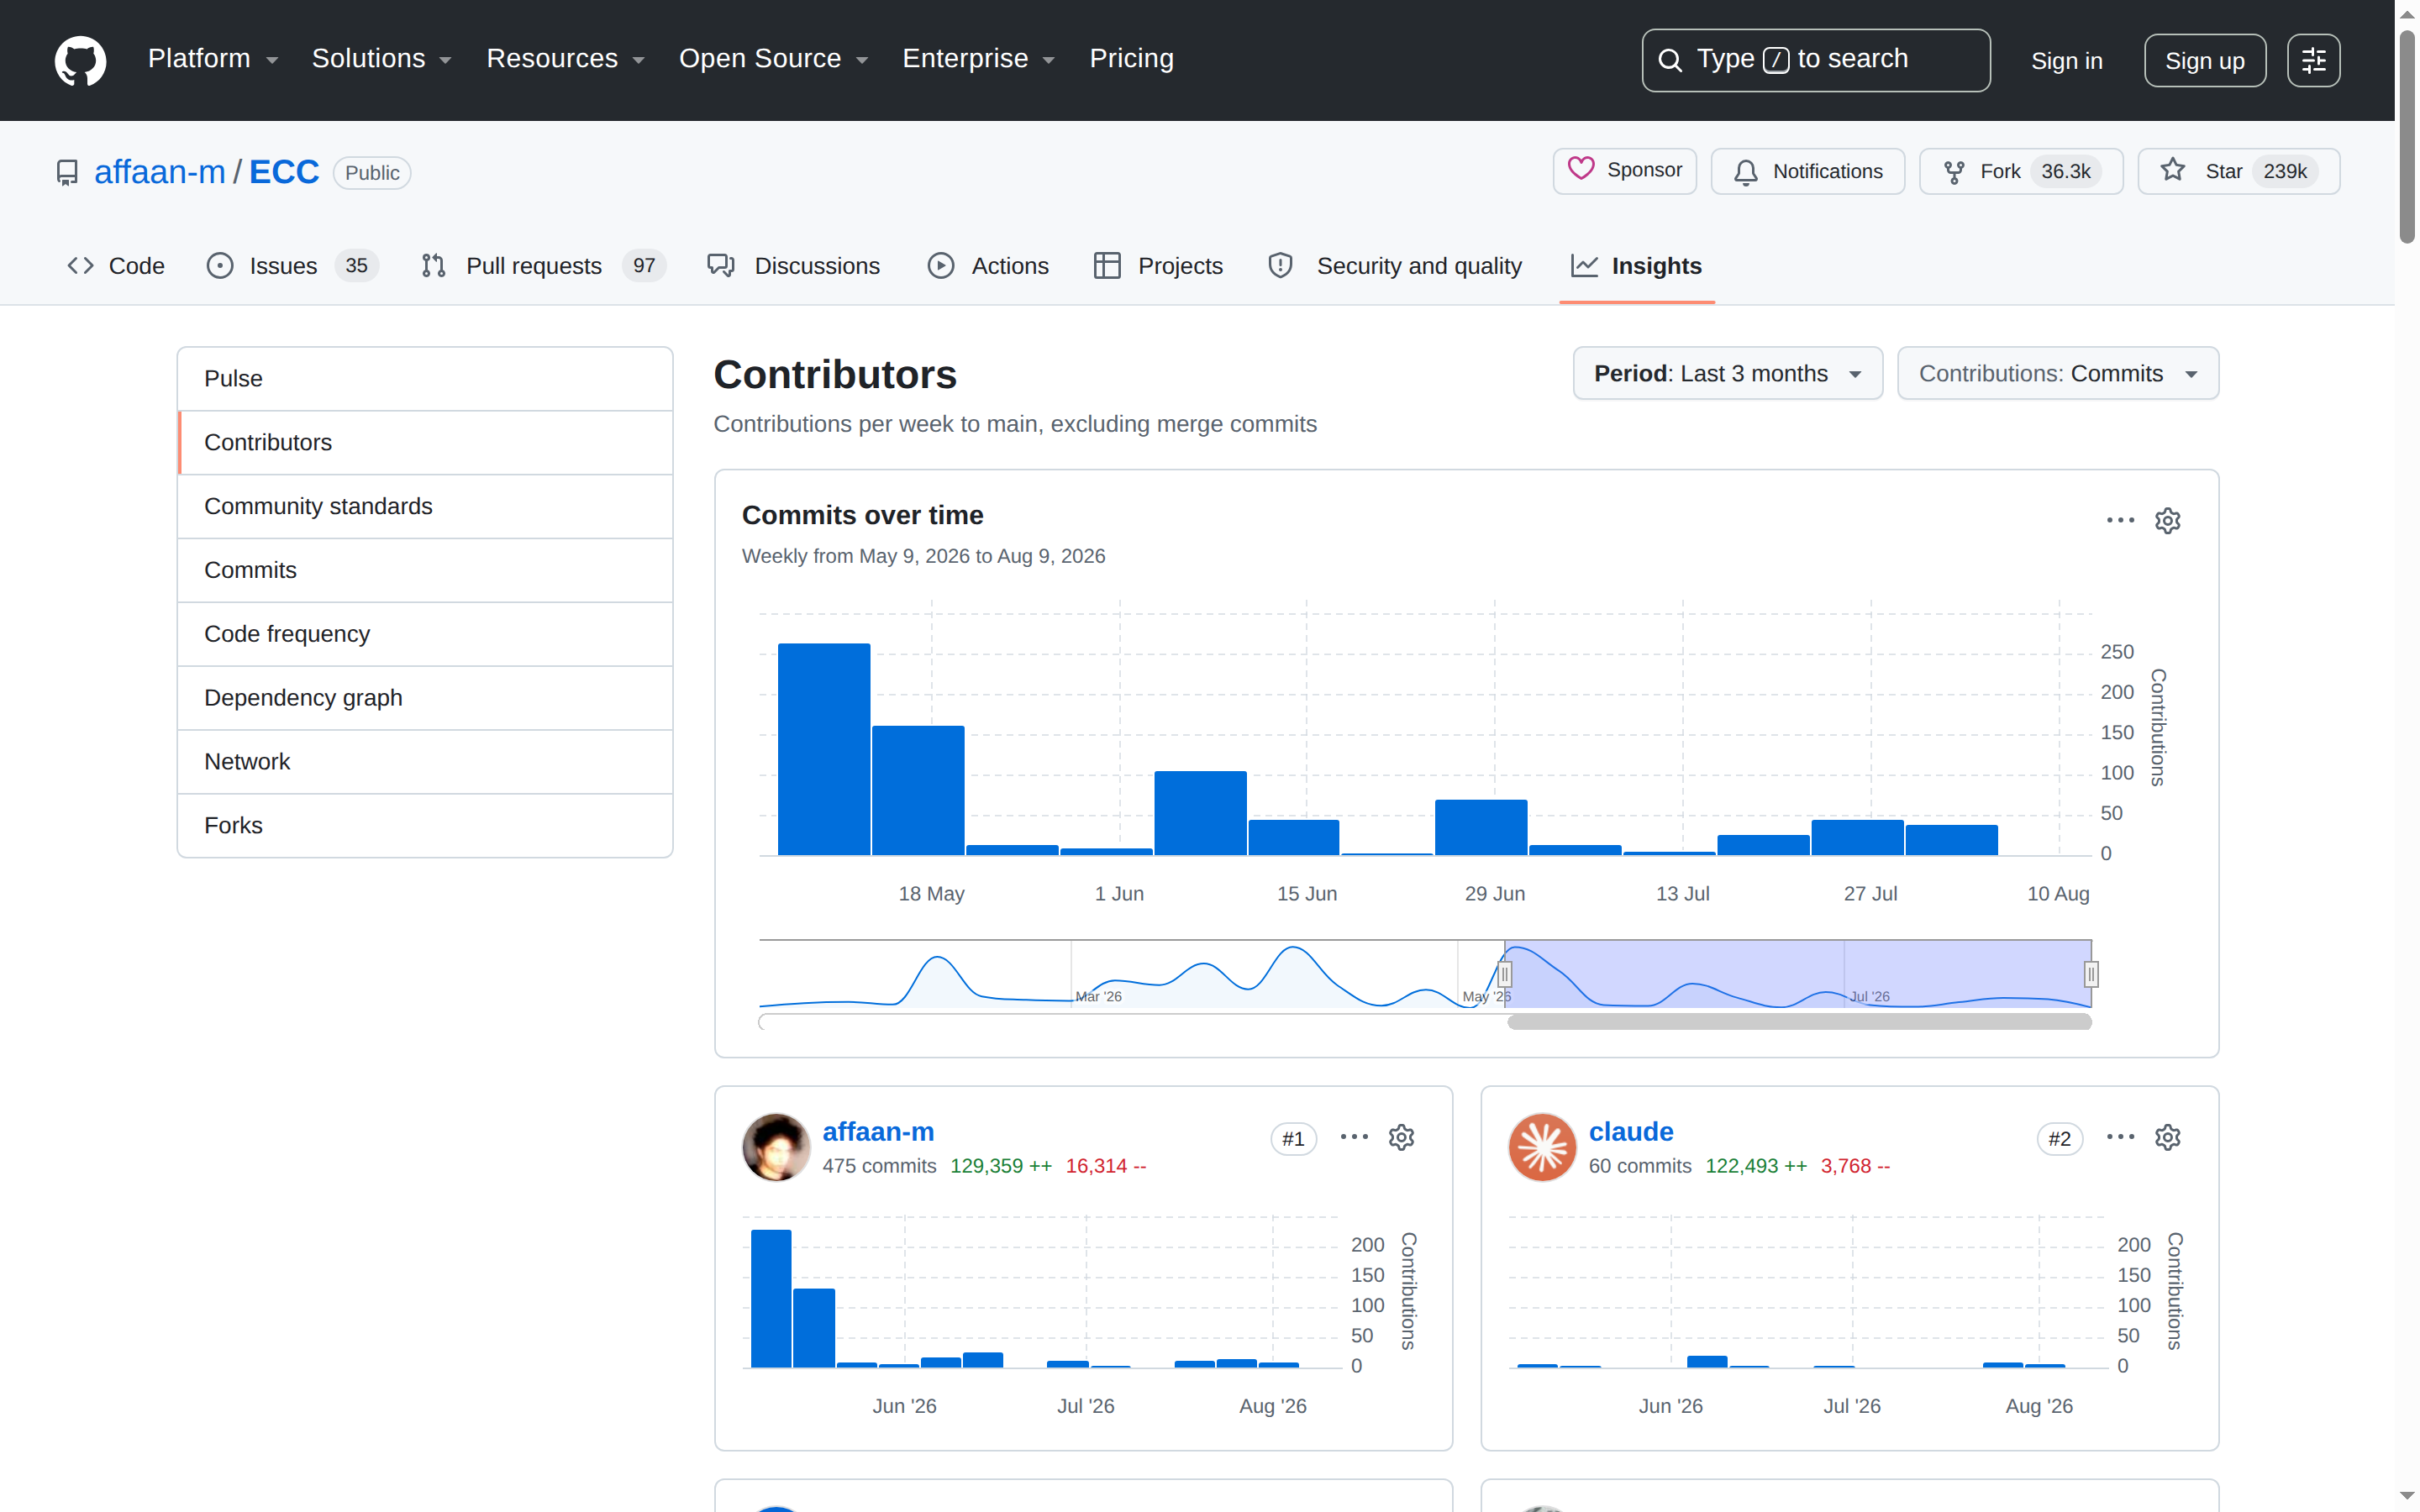Expand the Period: Last 3 months dropdown
Viewport: 2420px width, 1512px height.
pyautogui.click(x=1727, y=374)
